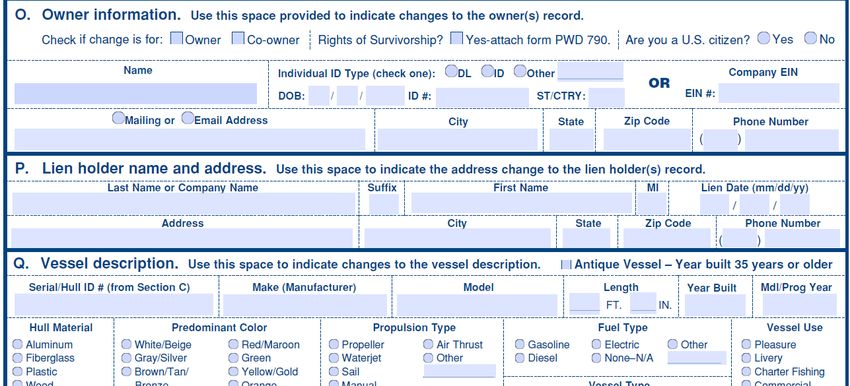Select Waterjet propulsion type

[334, 358]
